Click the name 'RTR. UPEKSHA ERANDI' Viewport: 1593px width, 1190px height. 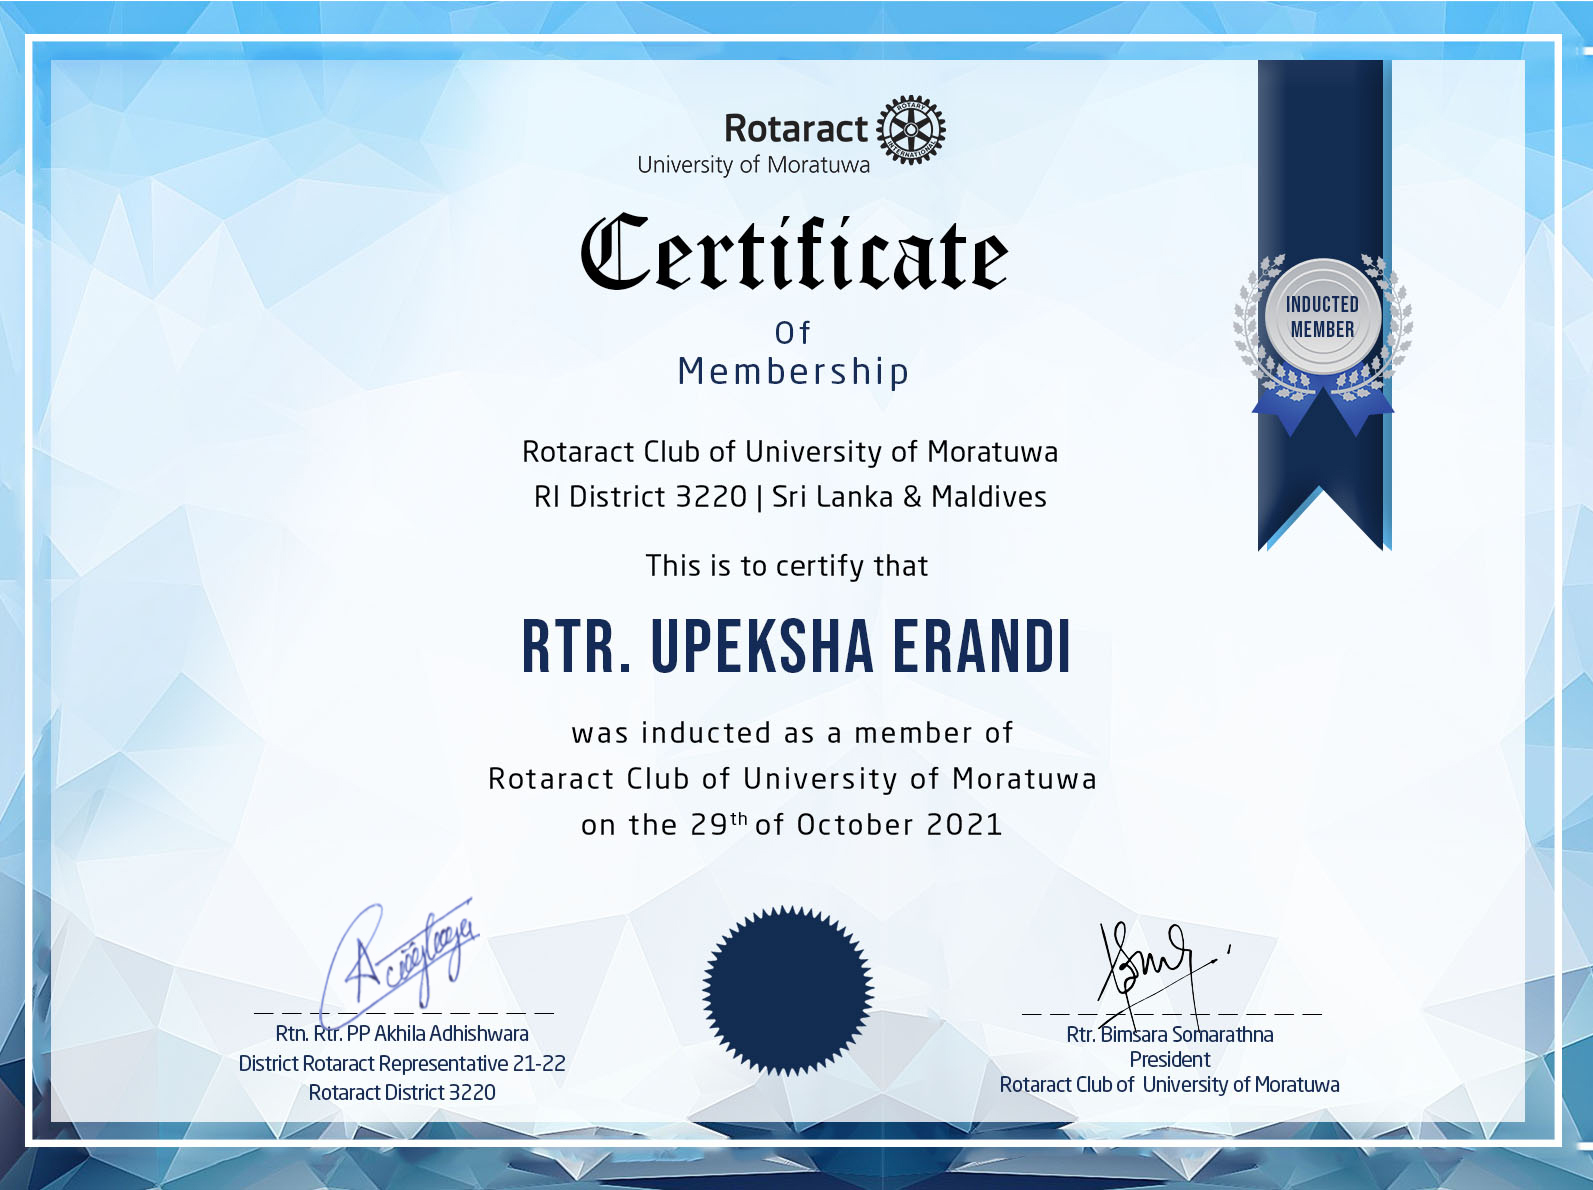click(x=796, y=647)
